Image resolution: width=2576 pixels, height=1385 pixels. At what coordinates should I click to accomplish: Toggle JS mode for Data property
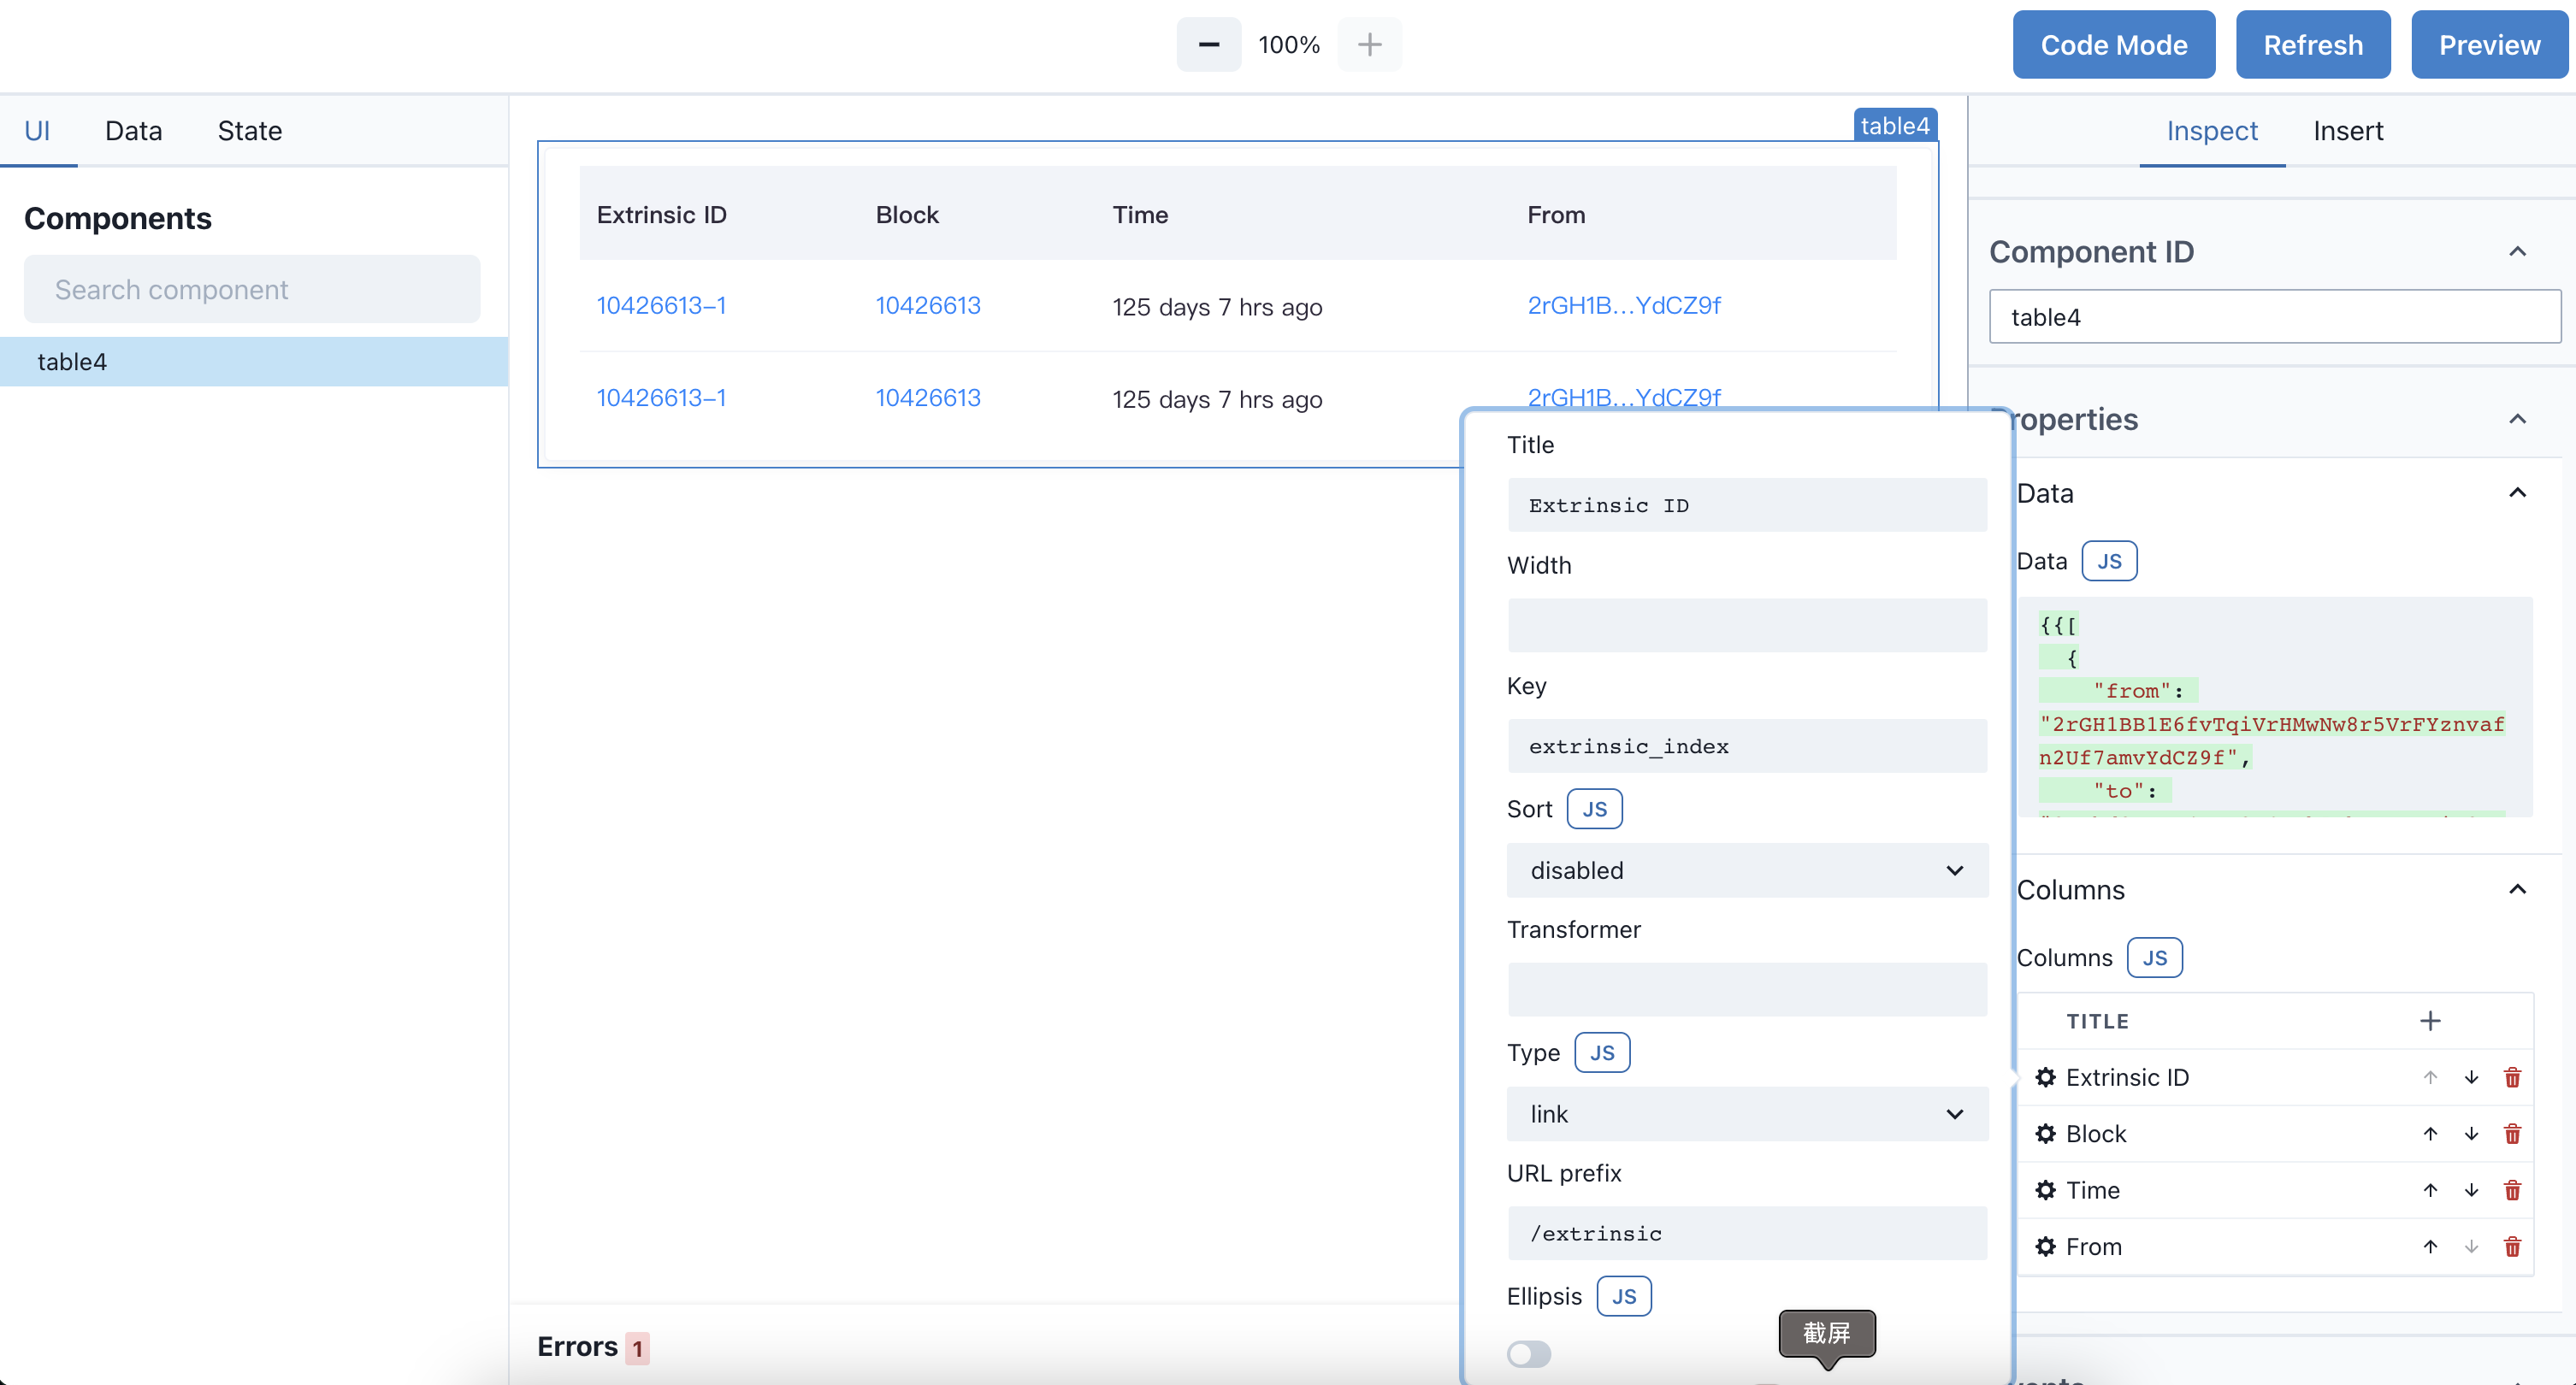[2109, 561]
